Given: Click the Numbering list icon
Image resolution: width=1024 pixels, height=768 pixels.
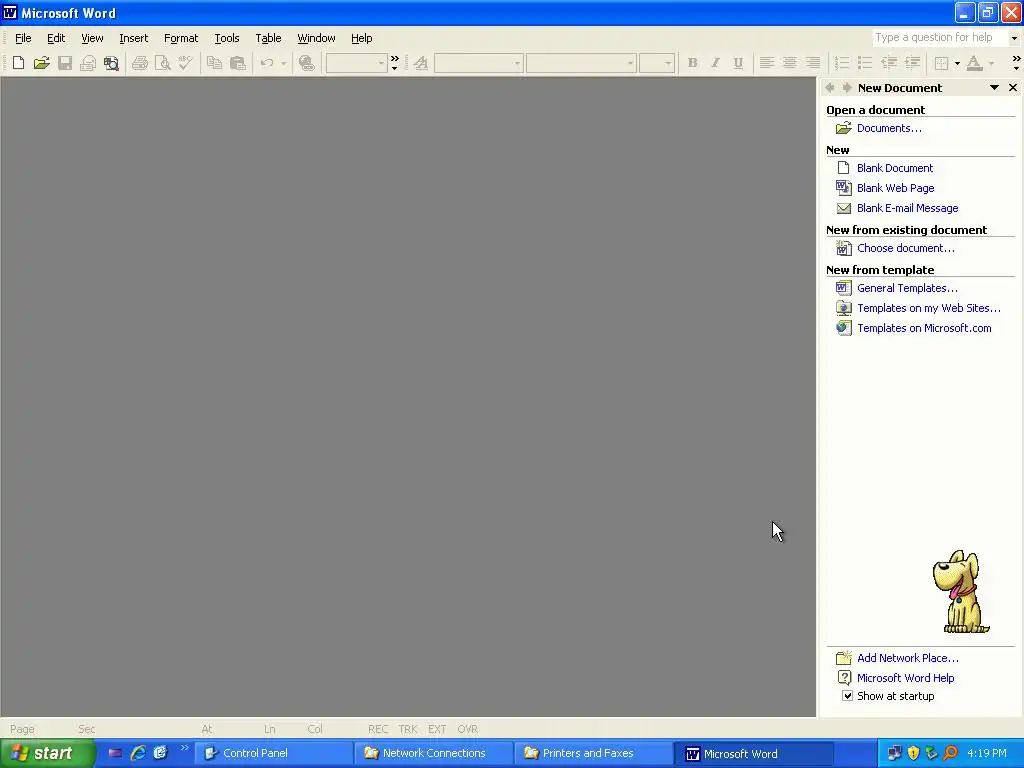Looking at the screenshot, I should 842,63.
